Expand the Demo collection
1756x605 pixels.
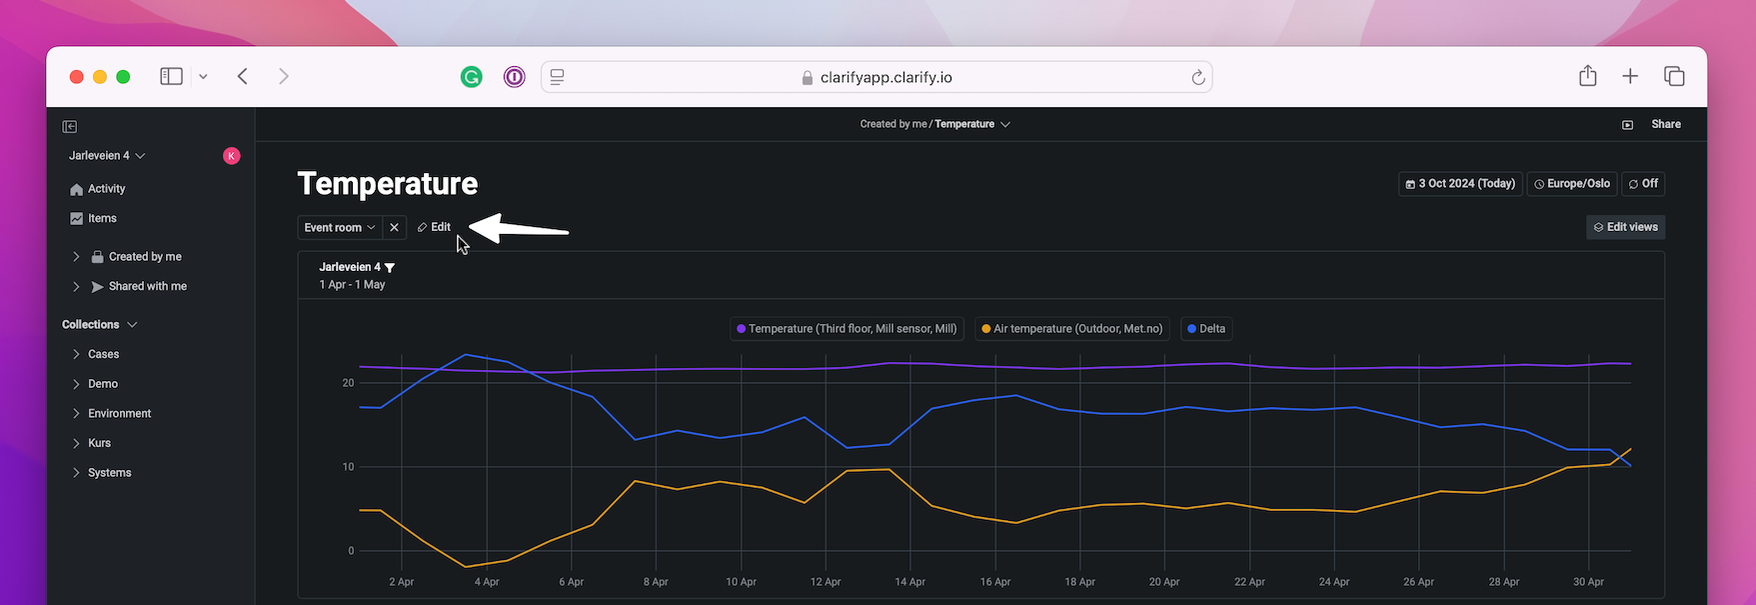tap(76, 384)
